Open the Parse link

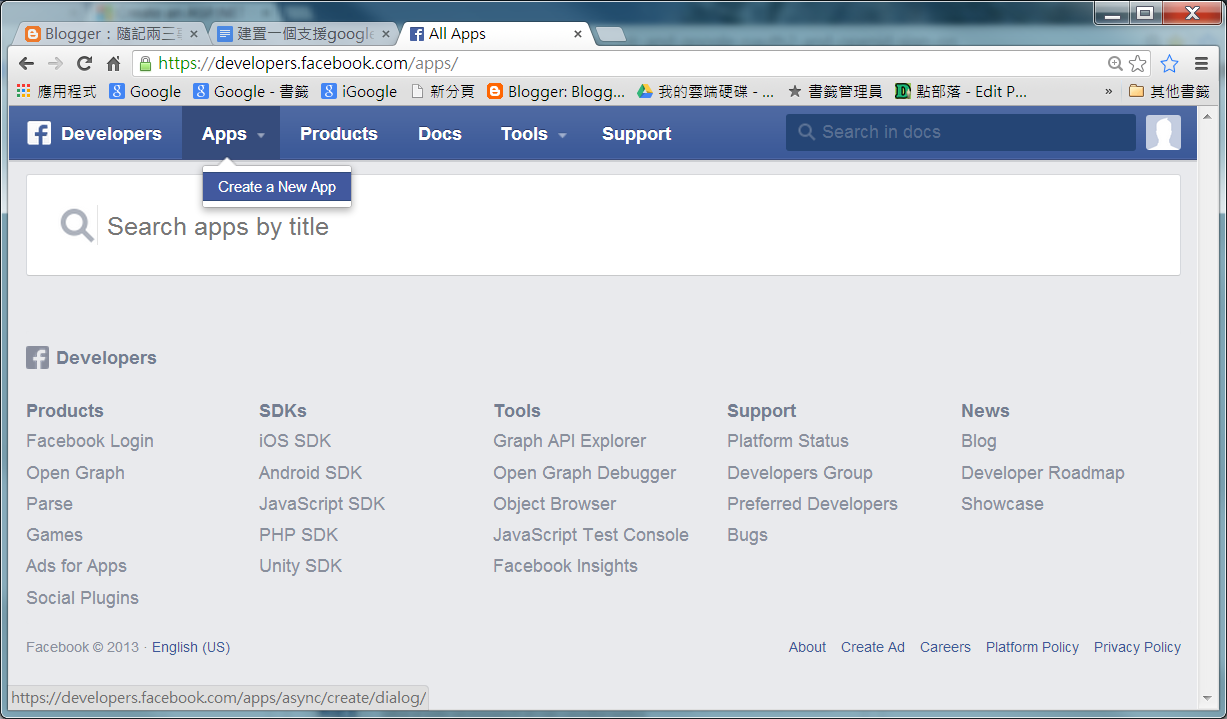click(49, 504)
